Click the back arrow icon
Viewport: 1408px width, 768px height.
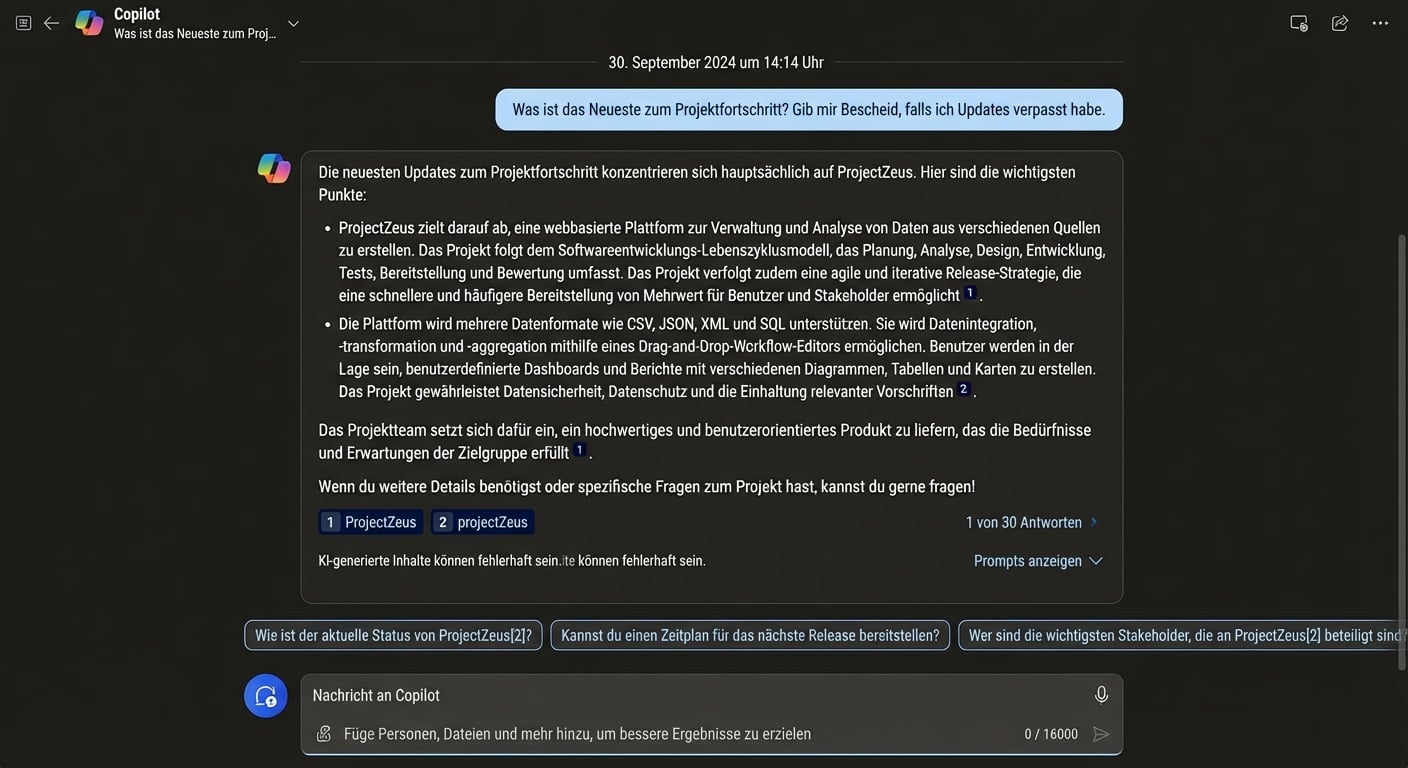51,23
